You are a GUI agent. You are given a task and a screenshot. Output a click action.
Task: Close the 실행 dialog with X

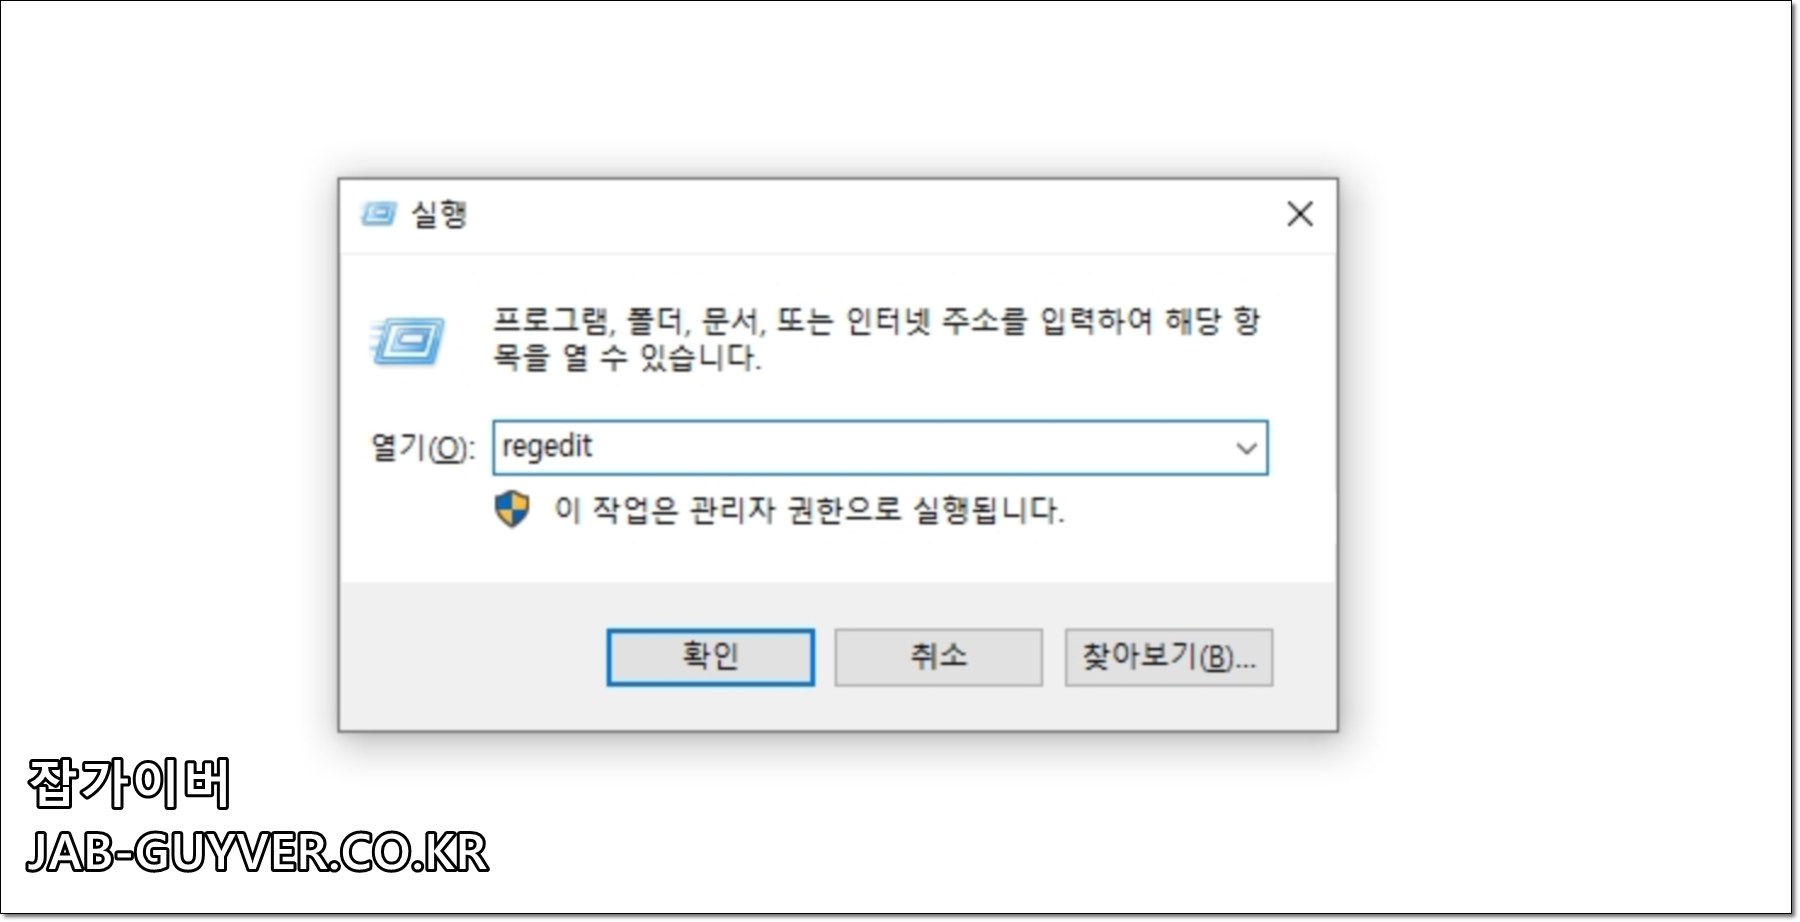[x=1300, y=214]
